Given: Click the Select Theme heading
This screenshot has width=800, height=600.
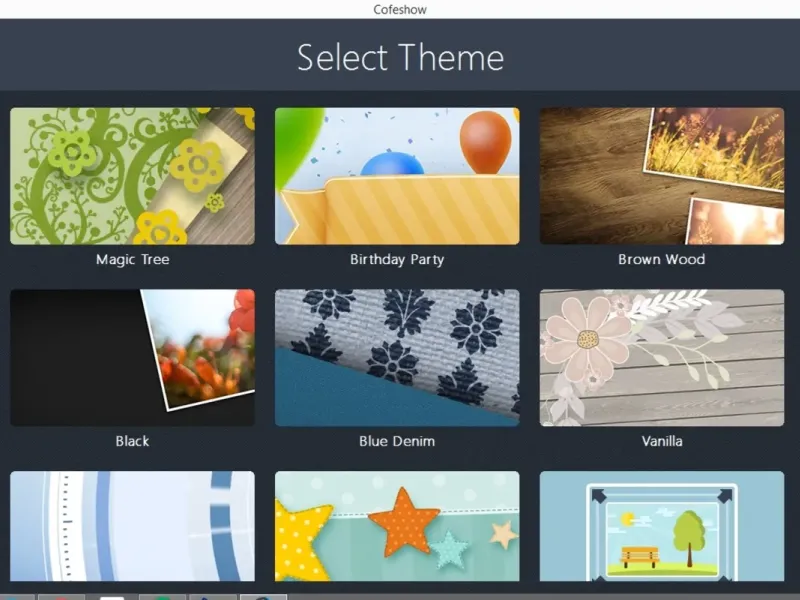Looking at the screenshot, I should [401, 57].
